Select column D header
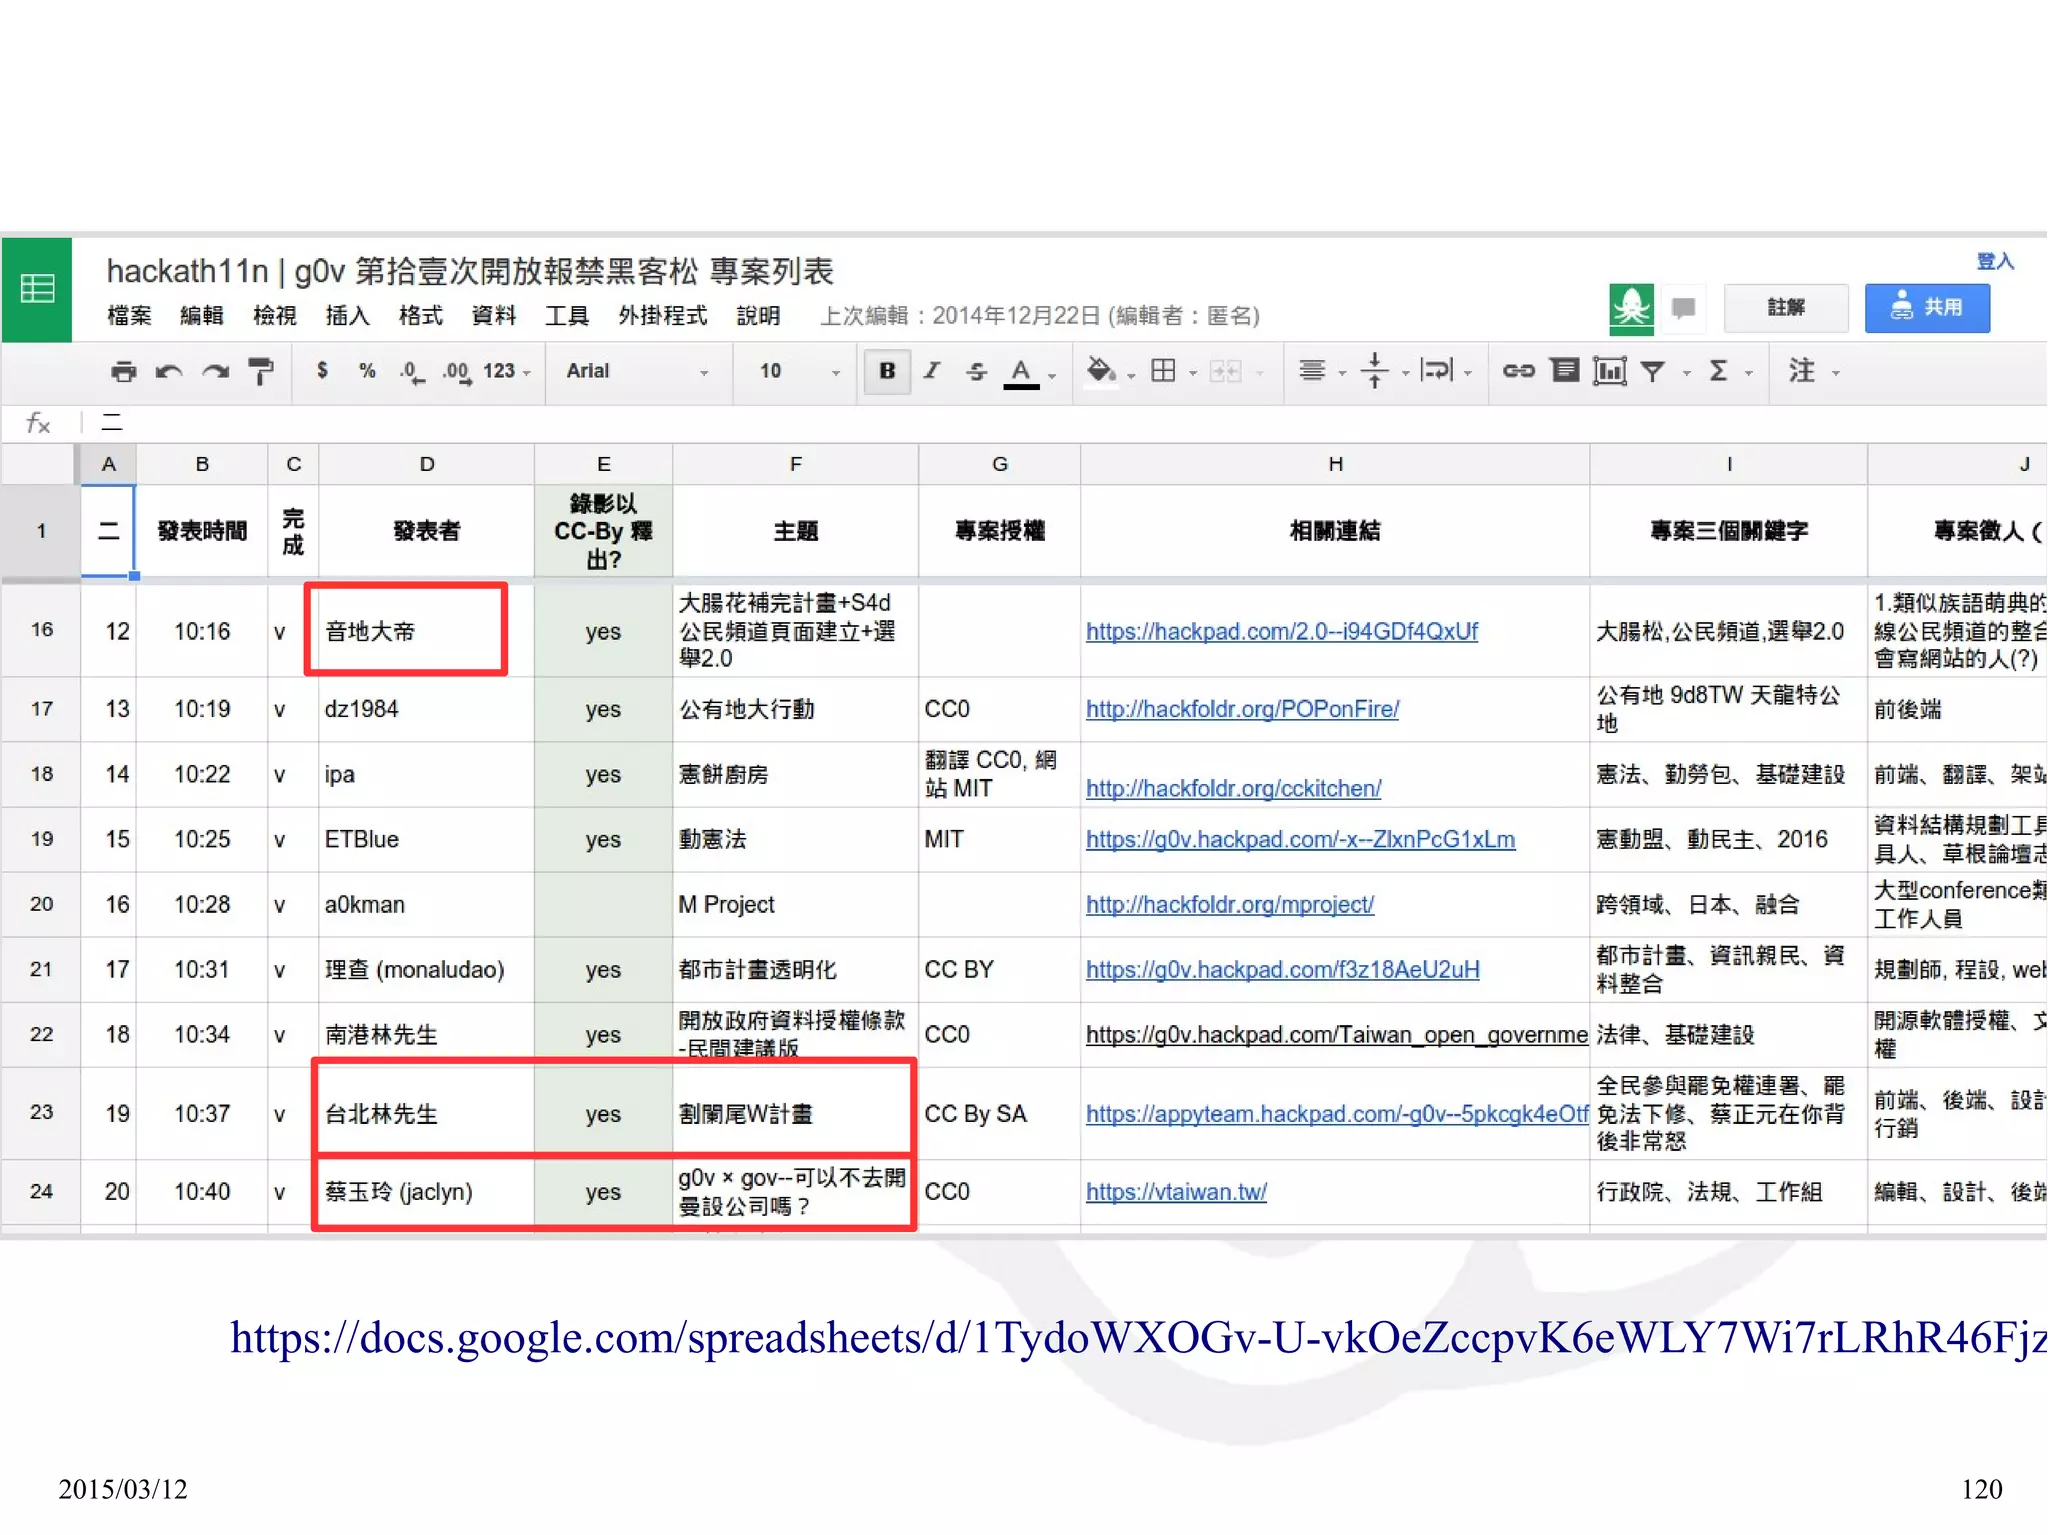The height and width of the screenshot is (1535, 2048). [426, 464]
